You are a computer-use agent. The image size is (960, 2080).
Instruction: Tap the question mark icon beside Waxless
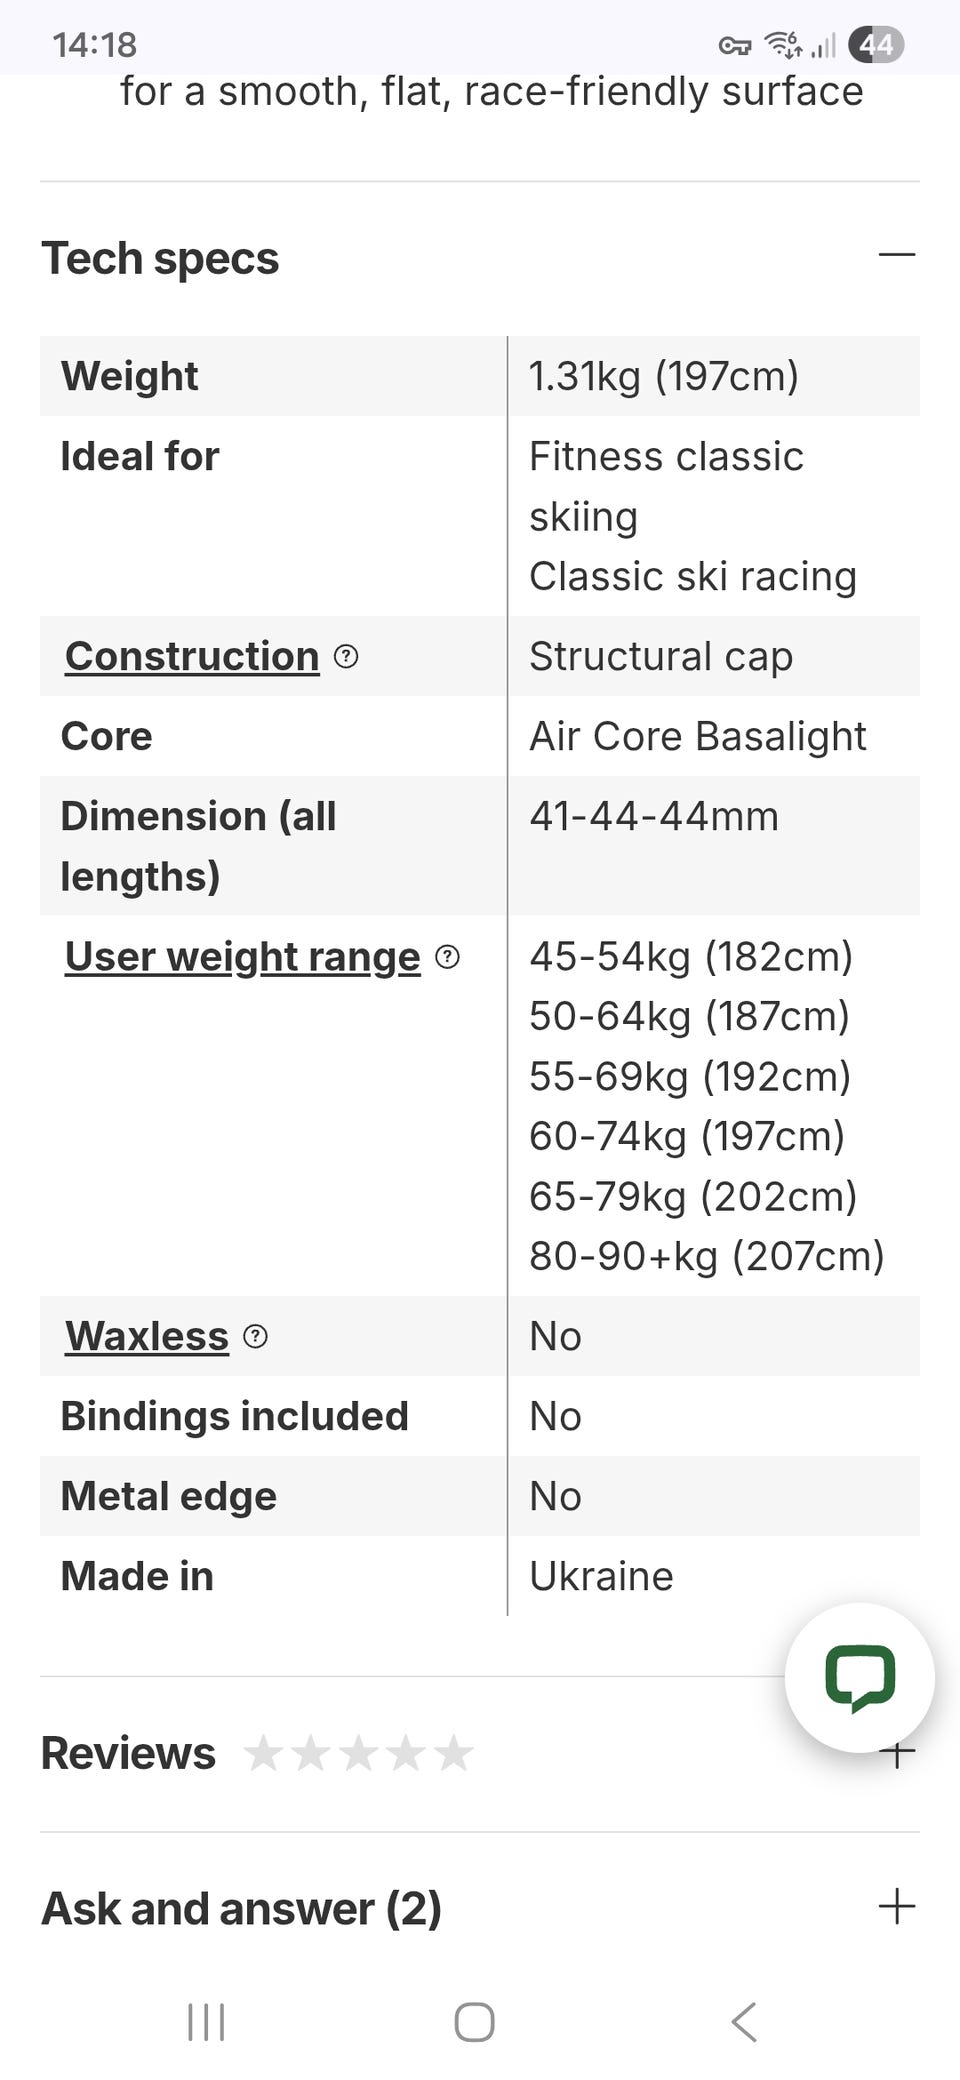[256, 1337]
